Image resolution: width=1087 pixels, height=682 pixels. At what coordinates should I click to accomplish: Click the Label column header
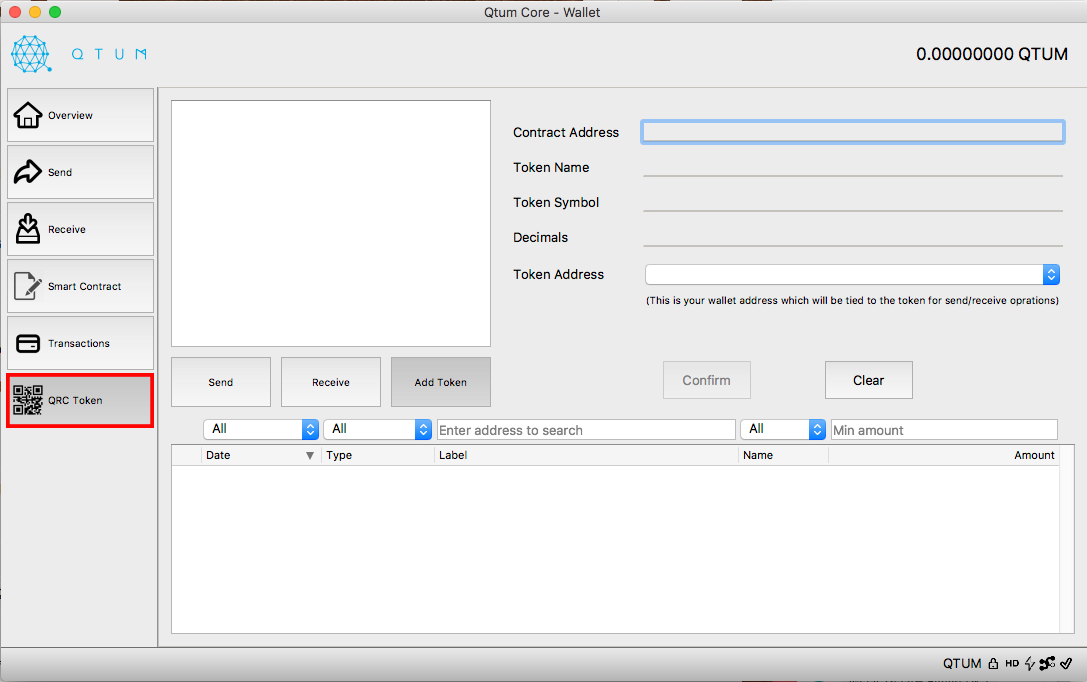[586, 455]
